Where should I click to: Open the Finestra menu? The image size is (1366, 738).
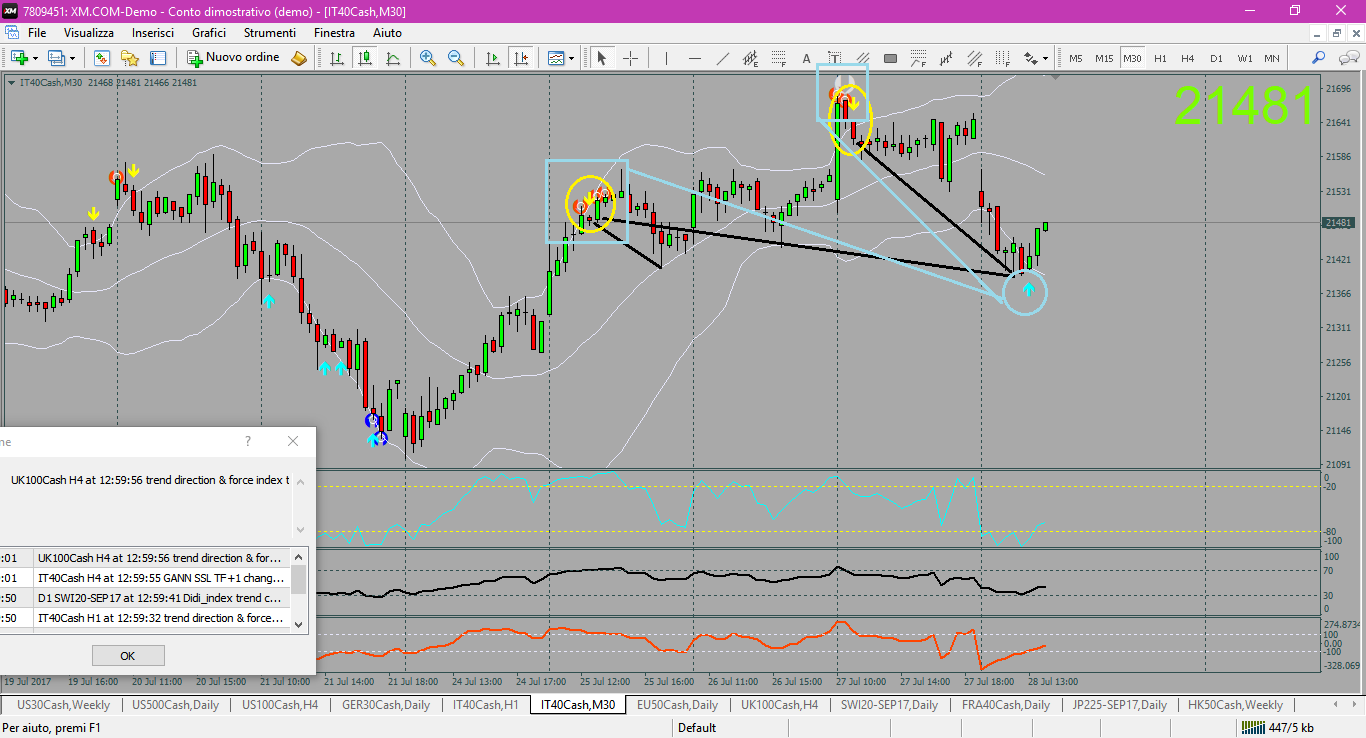[334, 33]
